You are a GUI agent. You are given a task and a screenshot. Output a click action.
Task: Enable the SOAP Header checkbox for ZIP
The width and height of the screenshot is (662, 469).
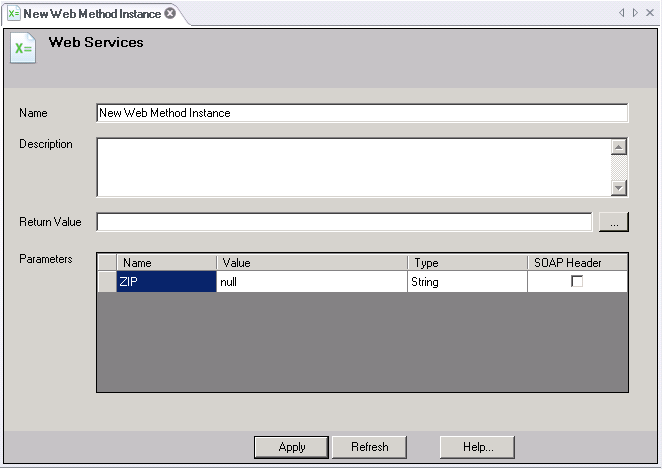point(577,282)
